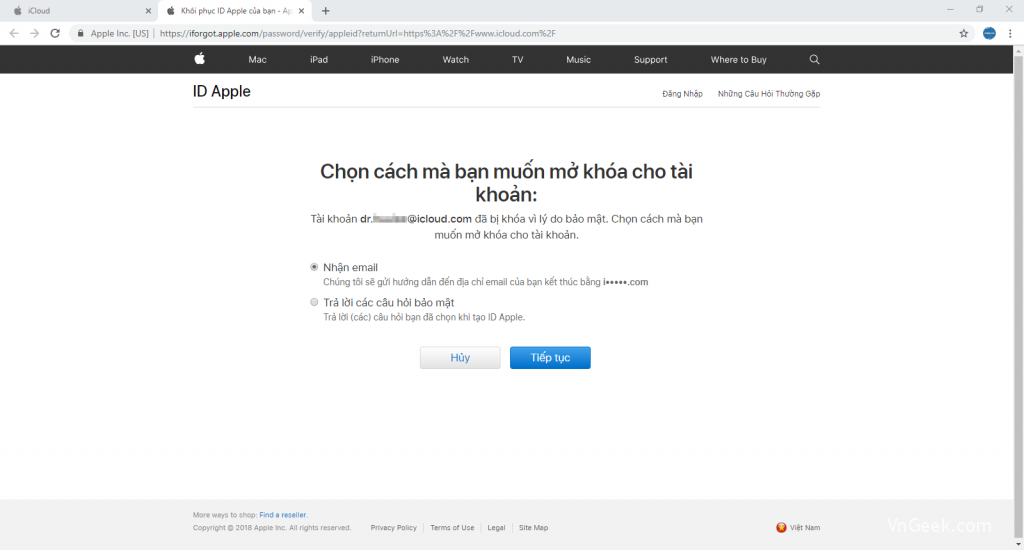The image size is (1024, 550).
Task: Restore down the browser window
Action: [980, 10]
